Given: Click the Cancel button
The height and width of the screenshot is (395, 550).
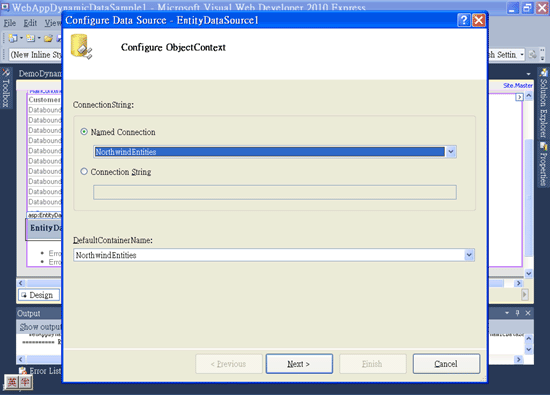Looking at the screenshot, I should [x=446, y=364].
